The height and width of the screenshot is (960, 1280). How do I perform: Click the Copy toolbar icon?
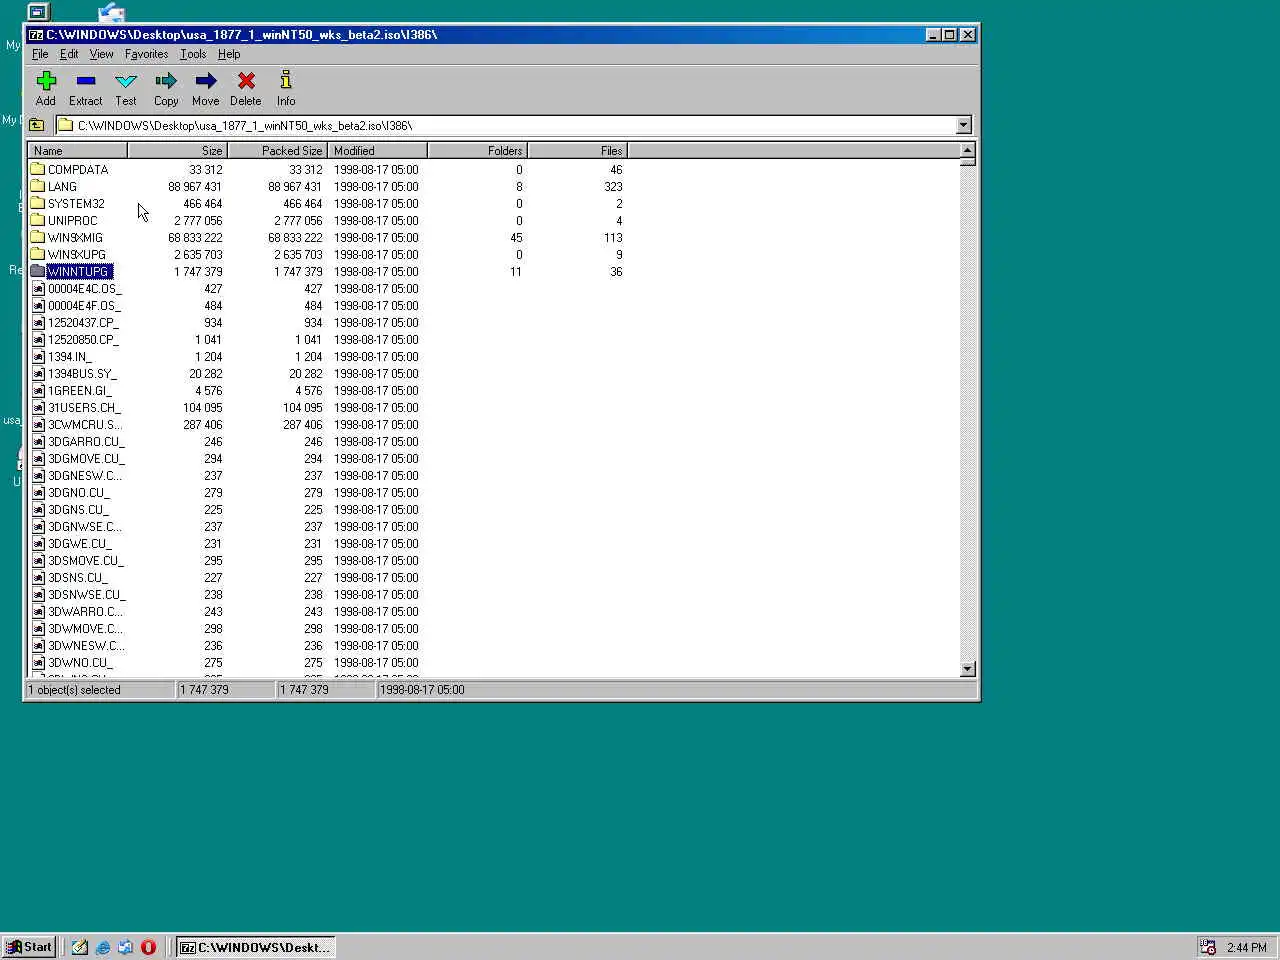(166, 81)
